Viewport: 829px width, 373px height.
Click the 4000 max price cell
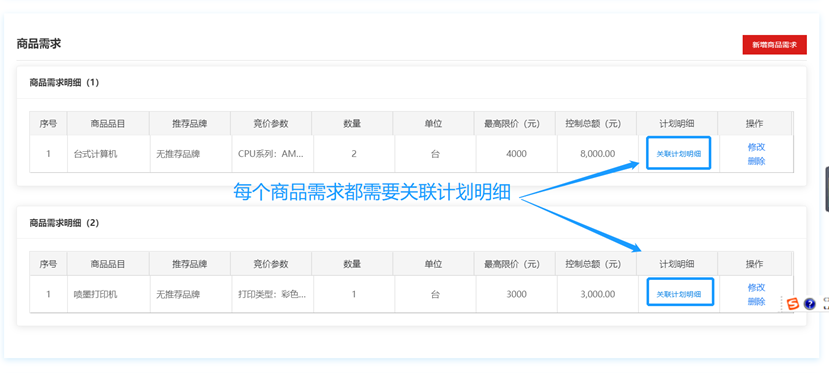pos(516,154)
